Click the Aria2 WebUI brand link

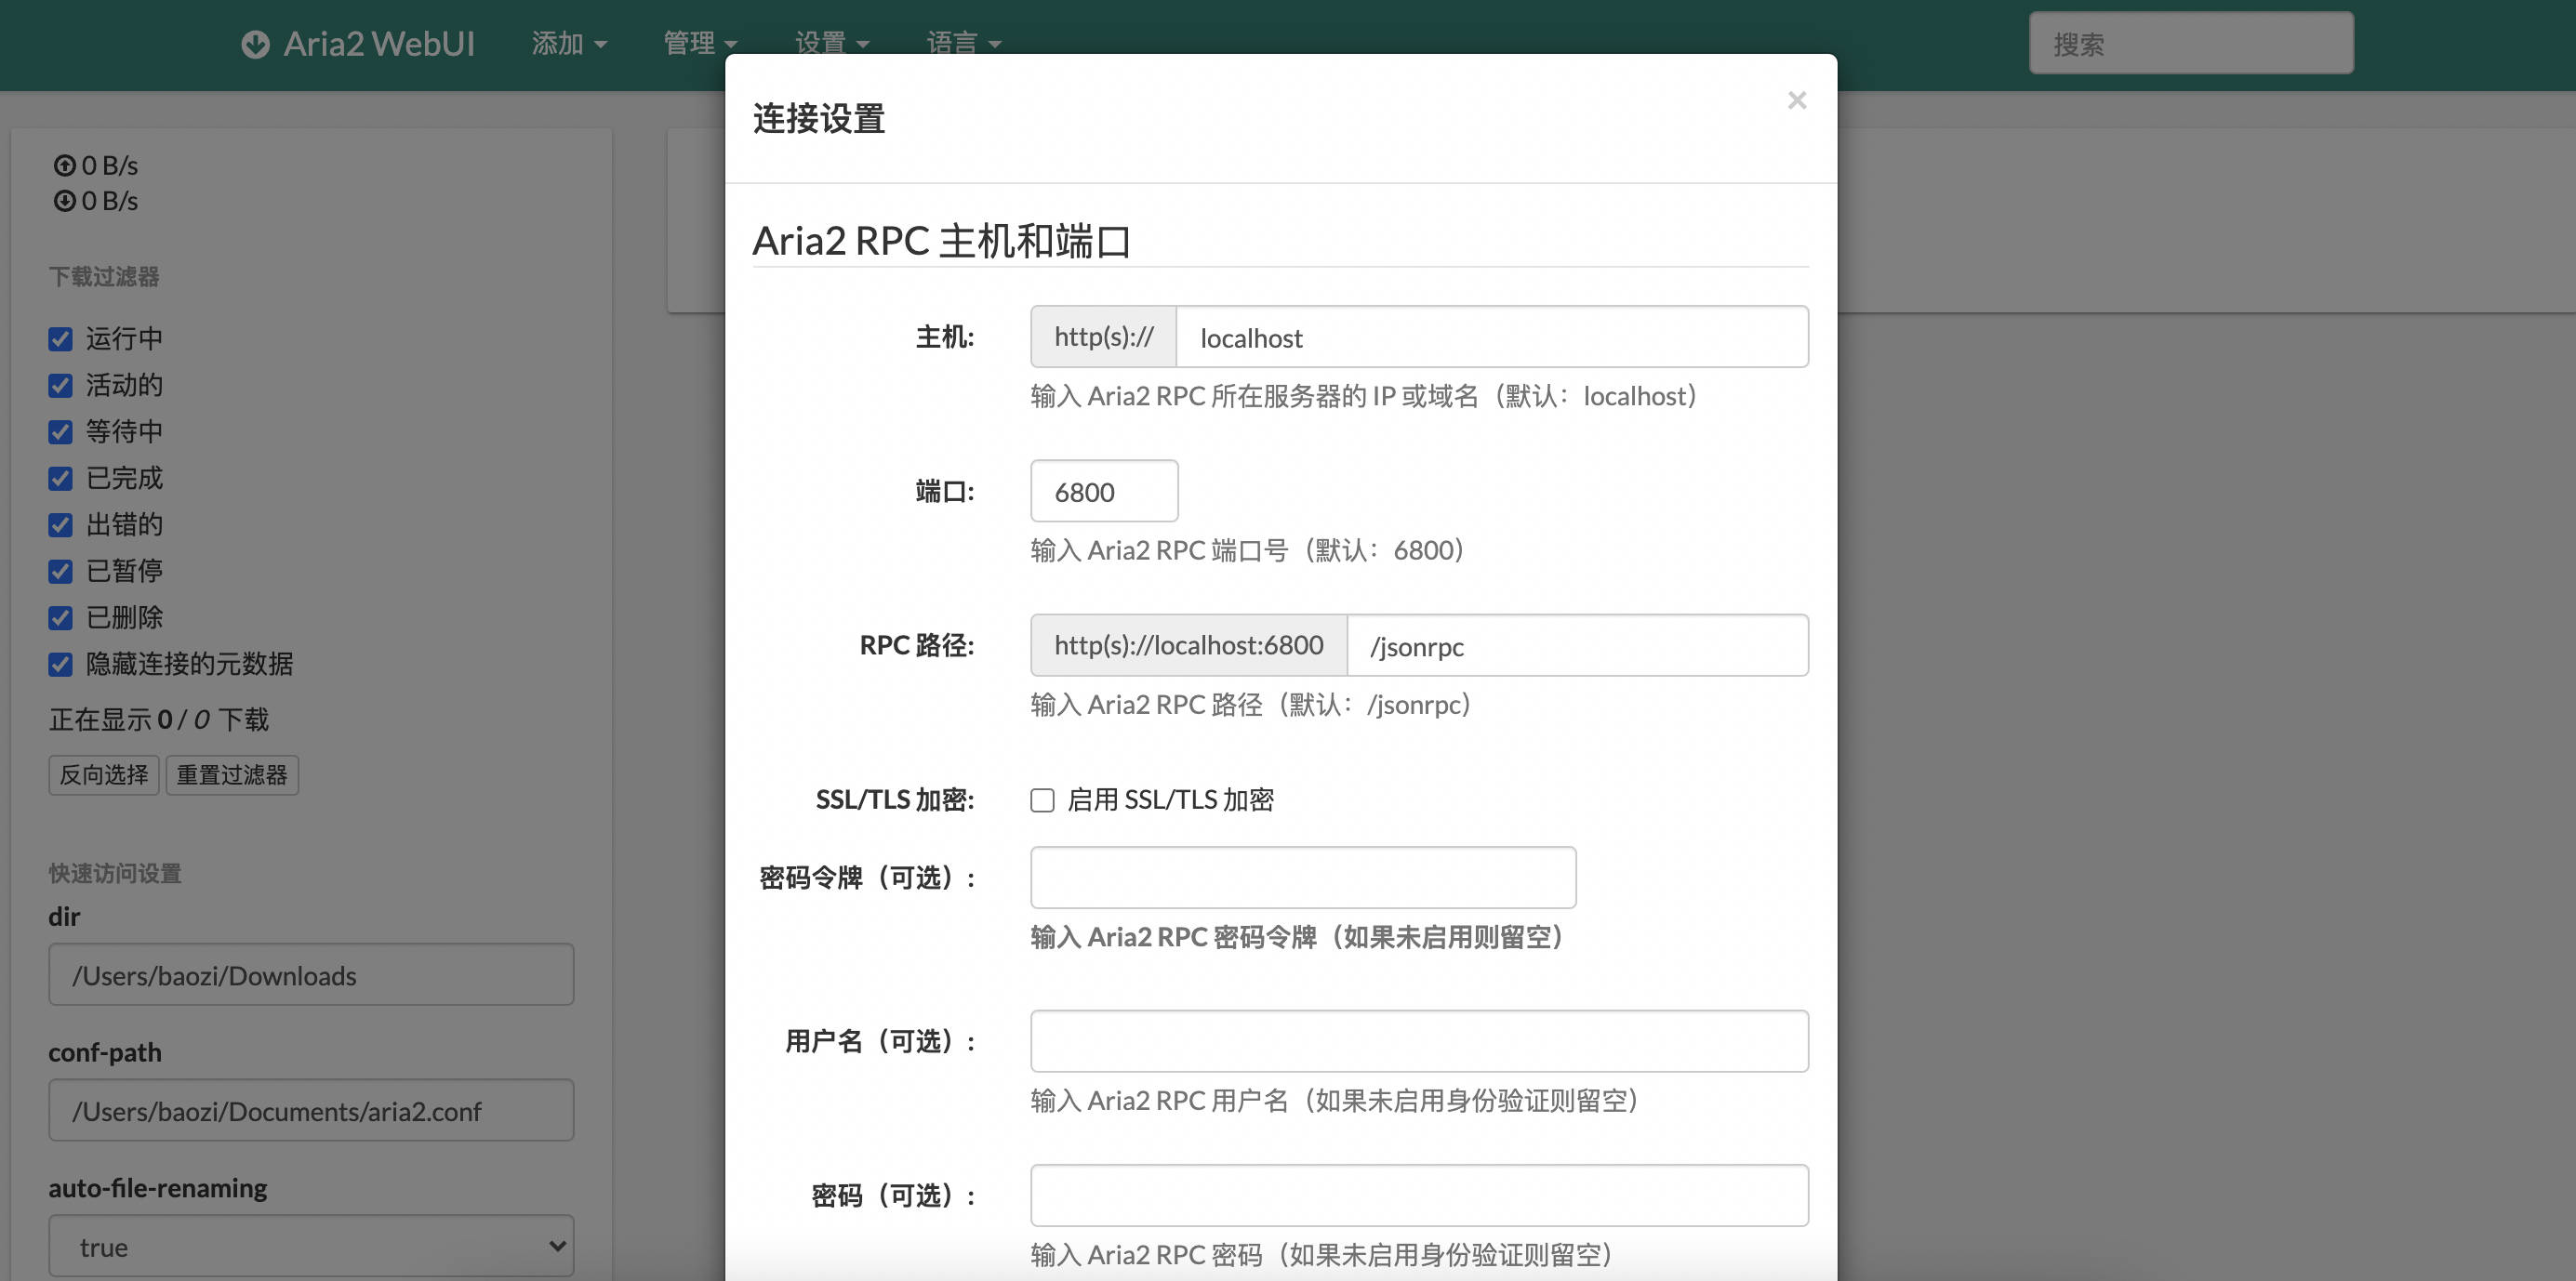(x=358, y=44)
